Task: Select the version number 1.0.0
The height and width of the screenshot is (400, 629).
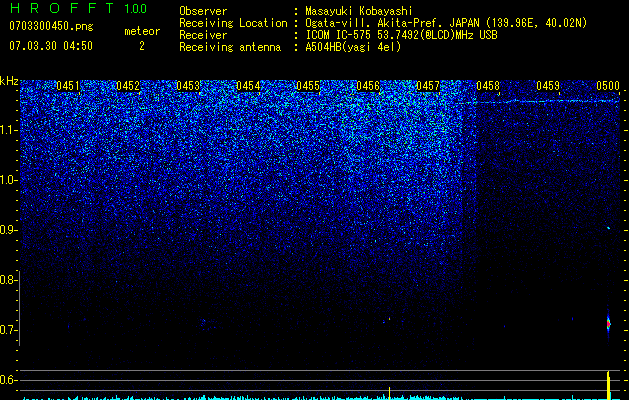Action: pyautogui.click(x=136, y=8)
